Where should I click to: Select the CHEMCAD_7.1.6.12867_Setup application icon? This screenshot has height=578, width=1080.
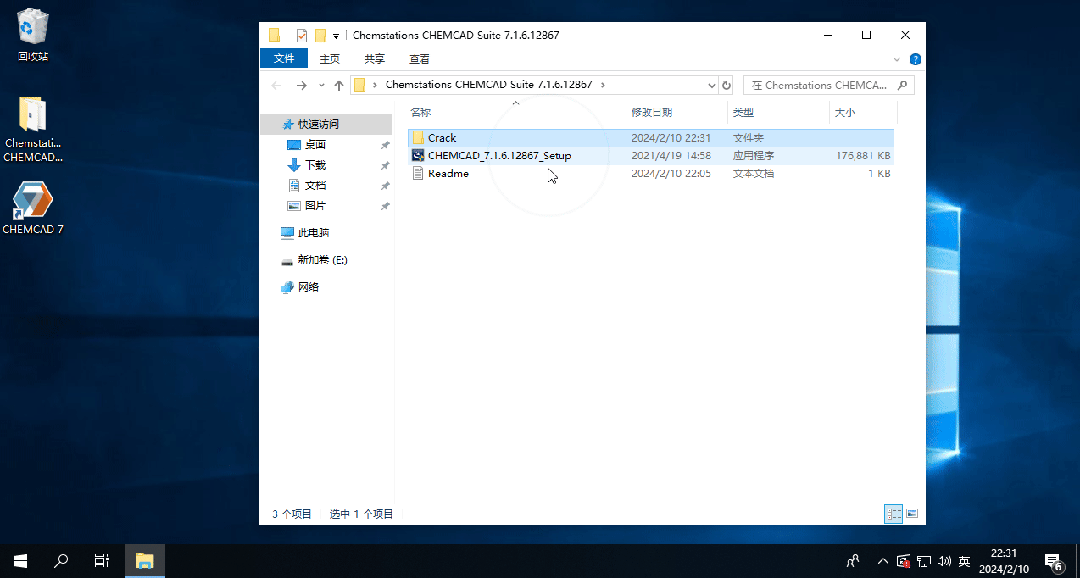[x=418, y=156]
